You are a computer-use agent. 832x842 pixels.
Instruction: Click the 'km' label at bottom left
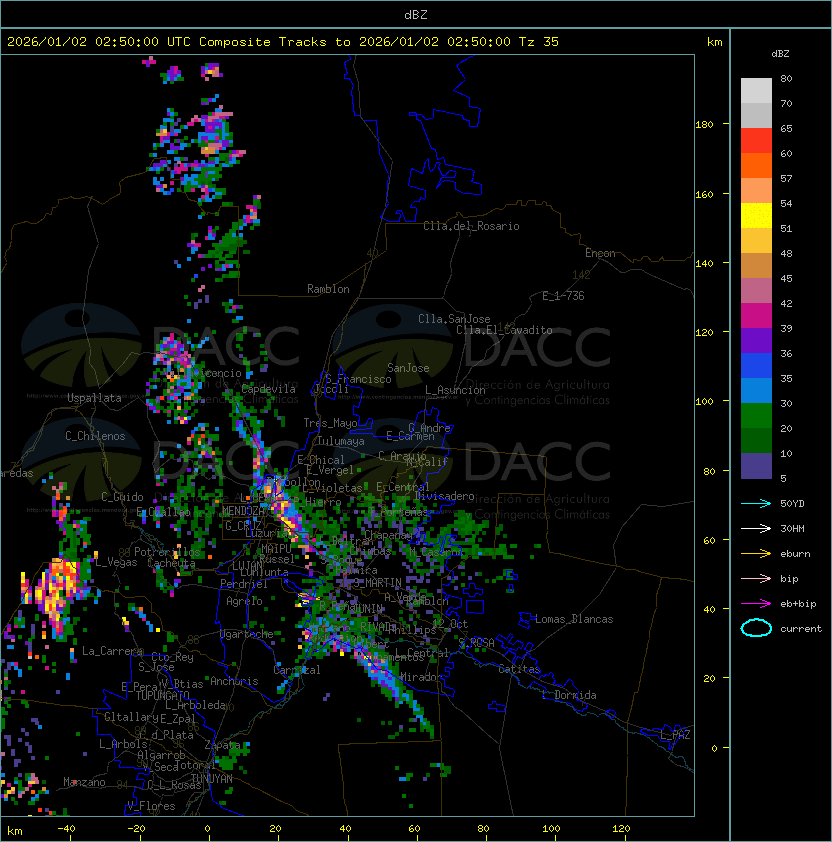(15, 831)
